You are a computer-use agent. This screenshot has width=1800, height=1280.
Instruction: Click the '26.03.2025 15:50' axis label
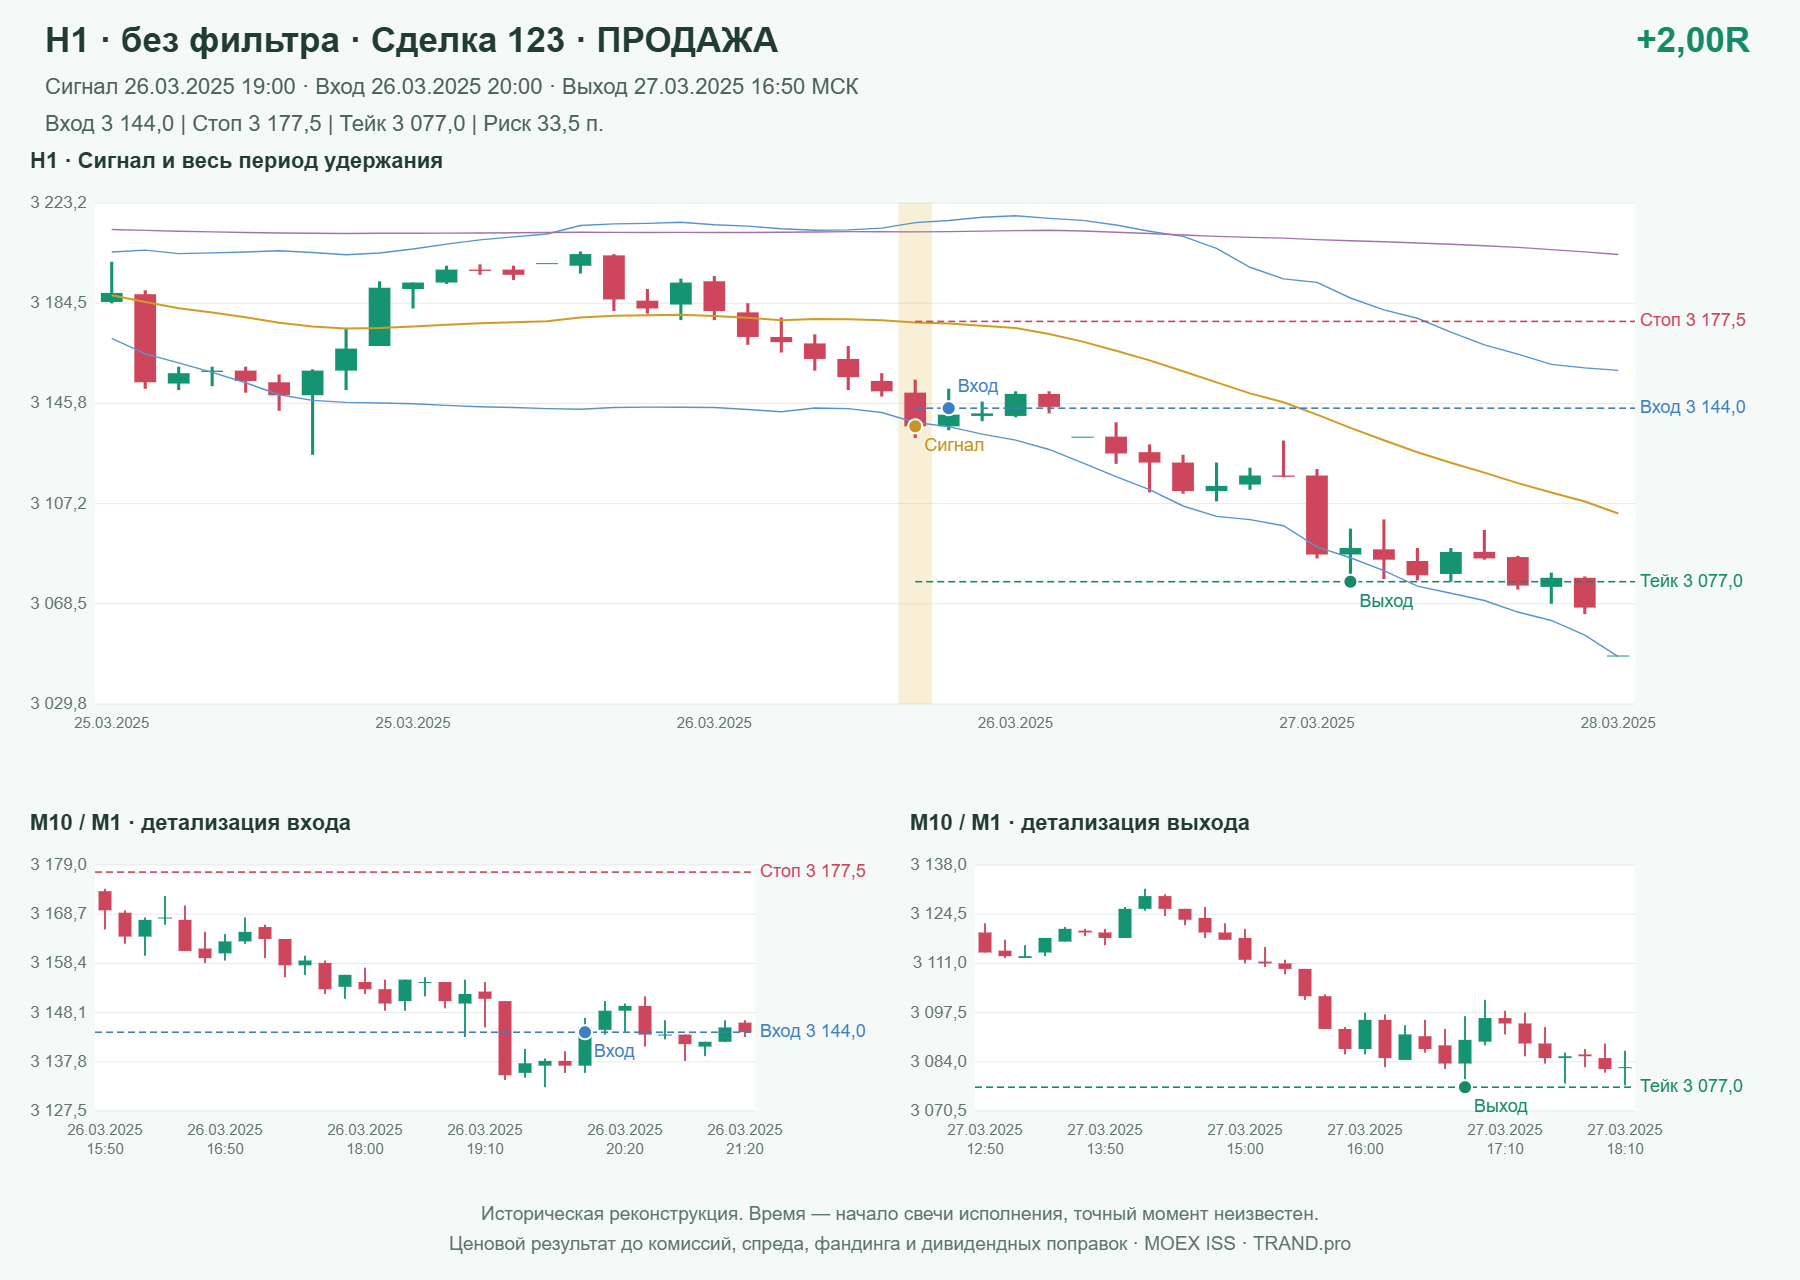[x=105, y=1139]
